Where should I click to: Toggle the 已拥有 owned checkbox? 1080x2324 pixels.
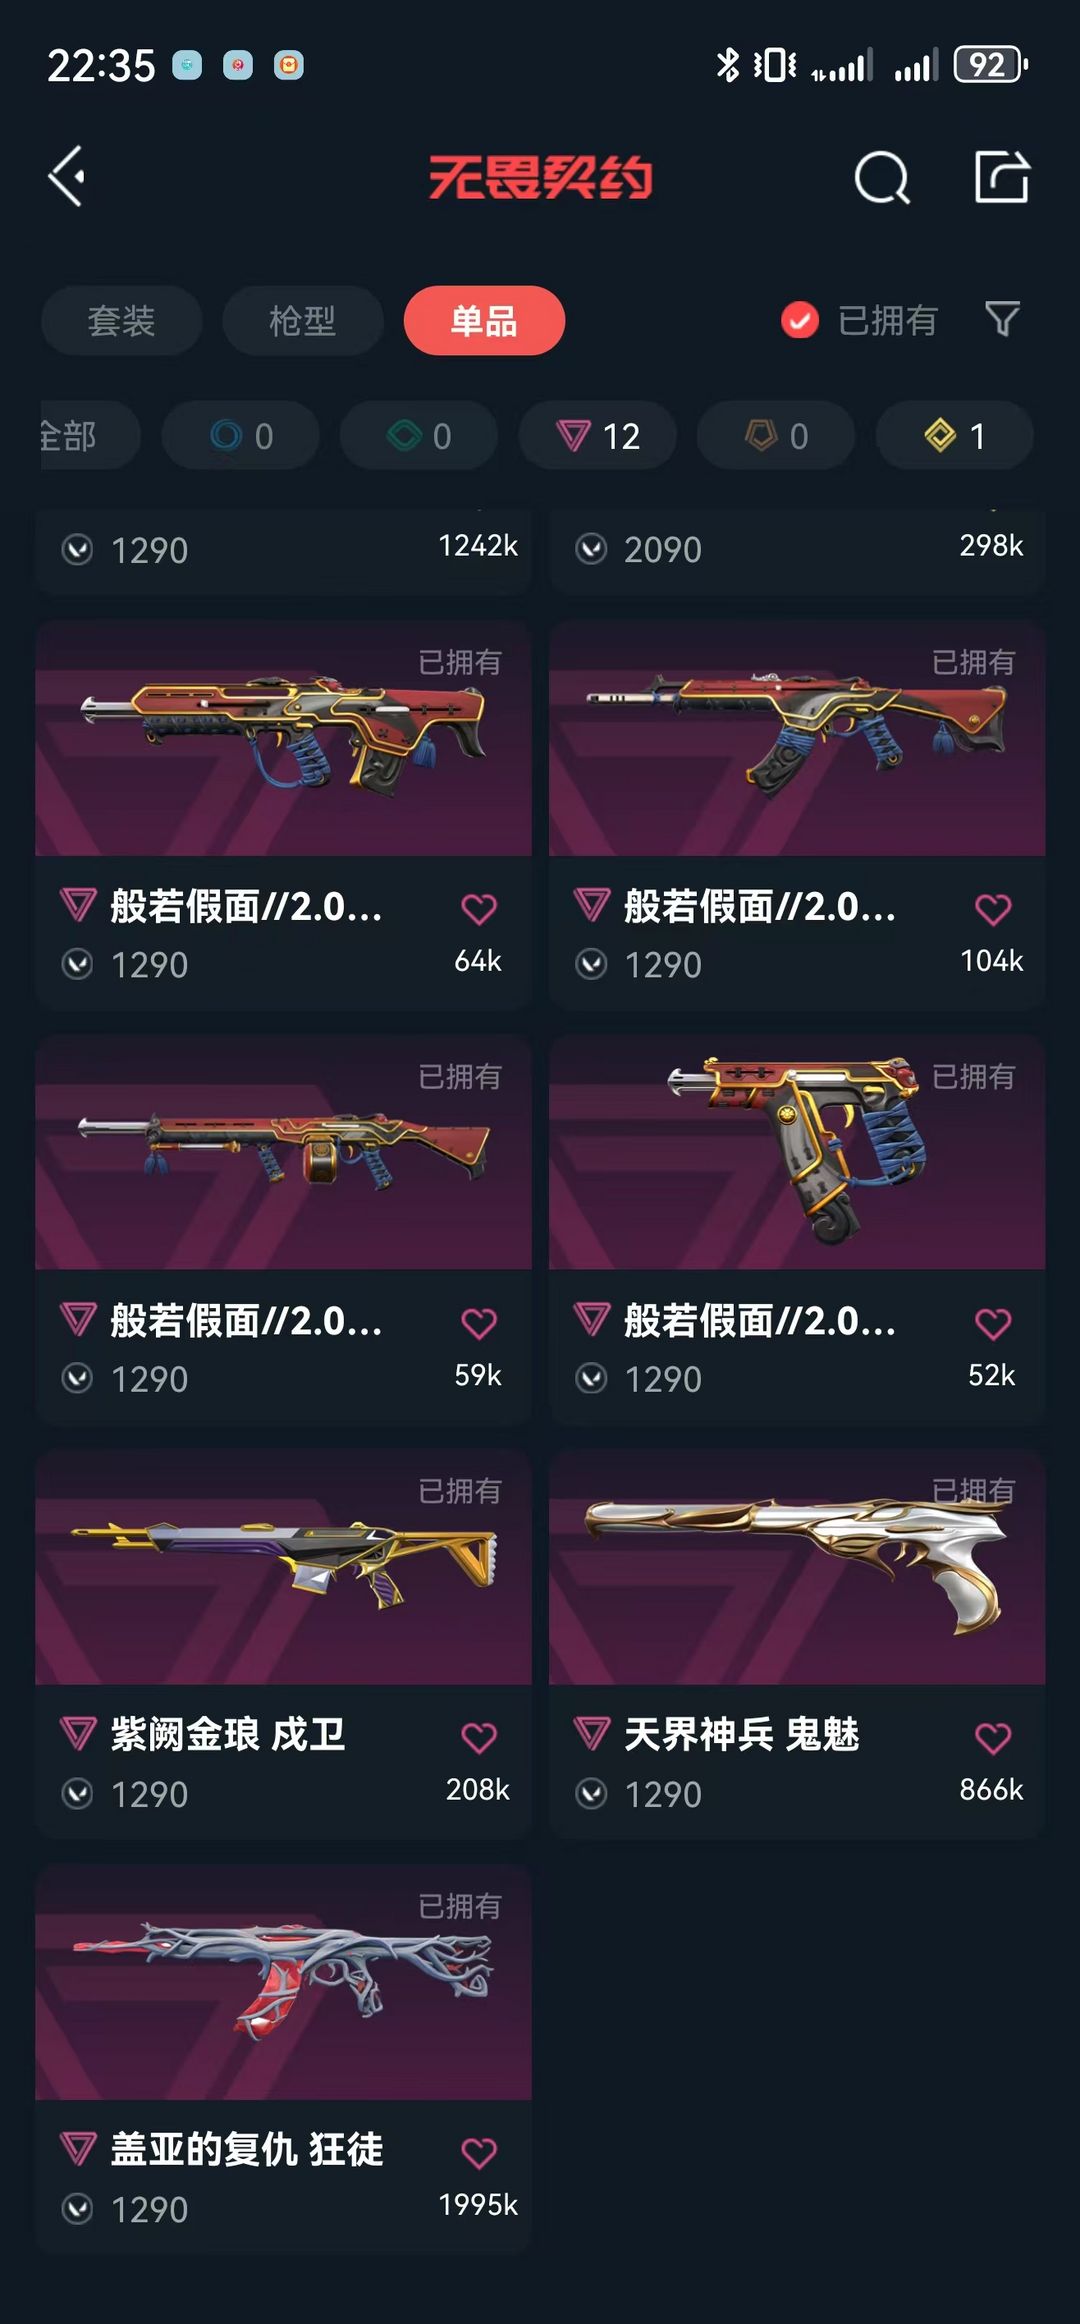(x=800, y=320)
